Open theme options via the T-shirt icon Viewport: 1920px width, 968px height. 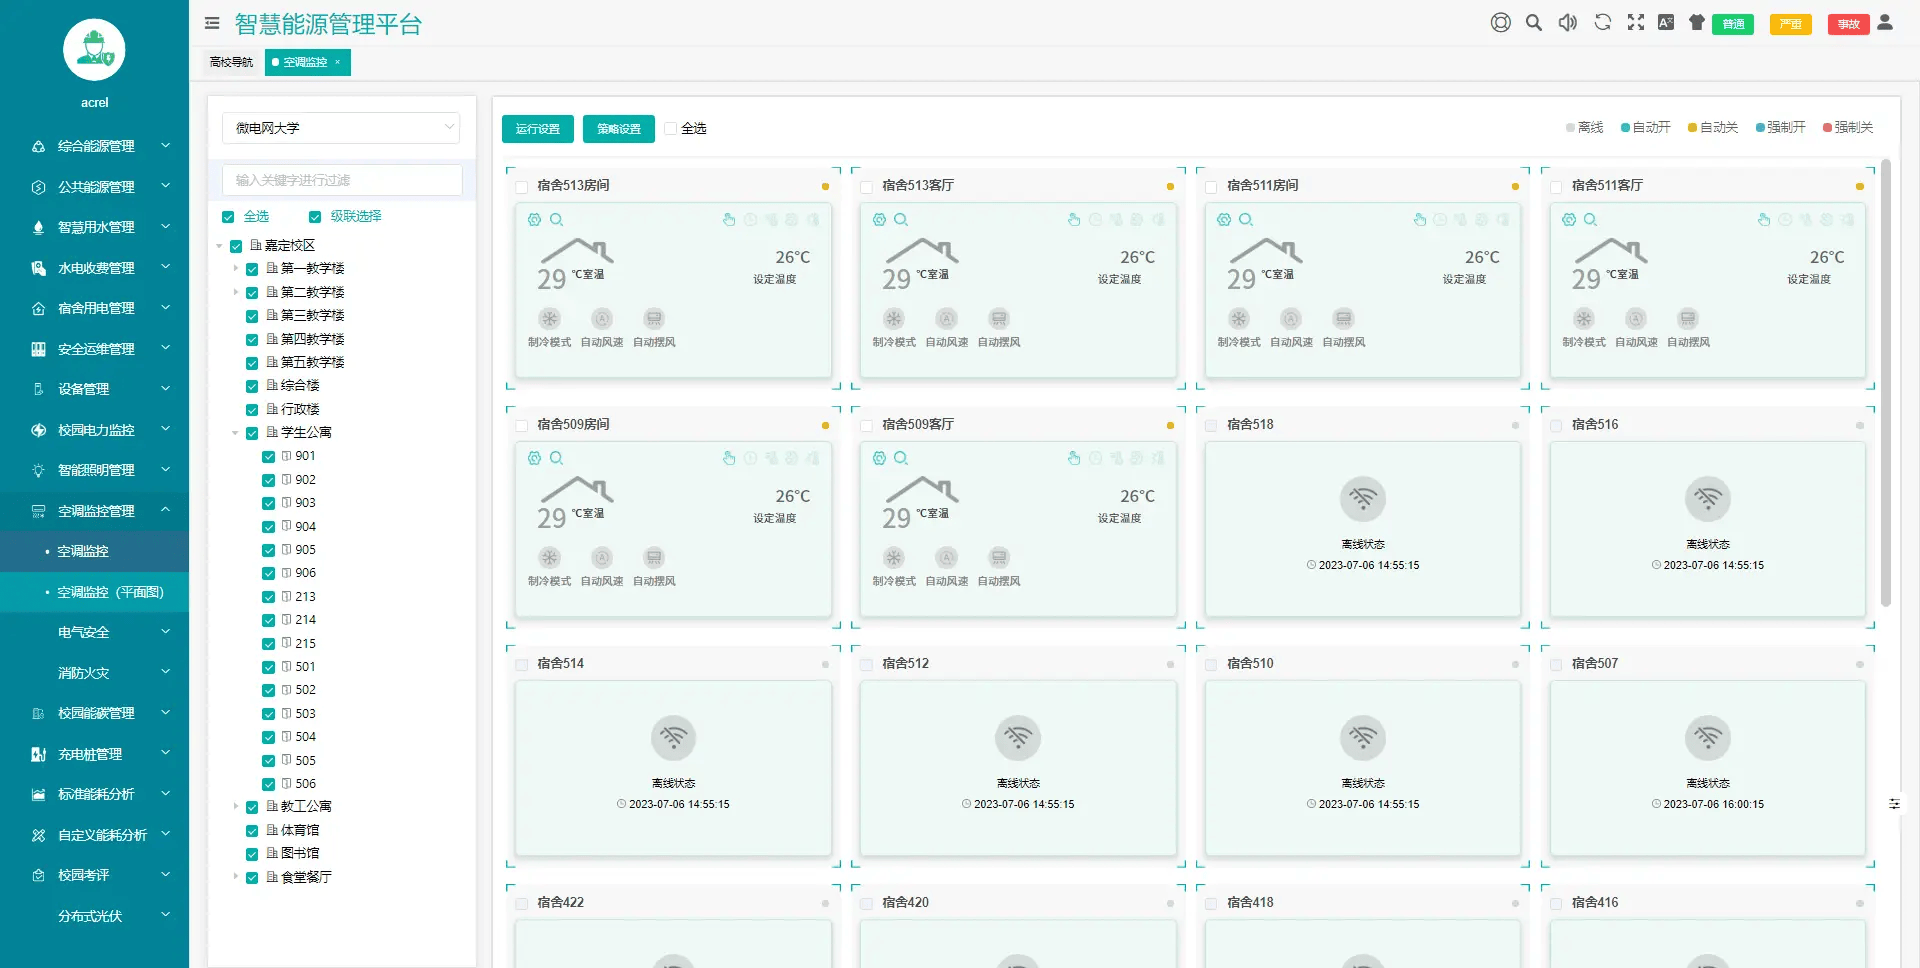pos(1697,22)
